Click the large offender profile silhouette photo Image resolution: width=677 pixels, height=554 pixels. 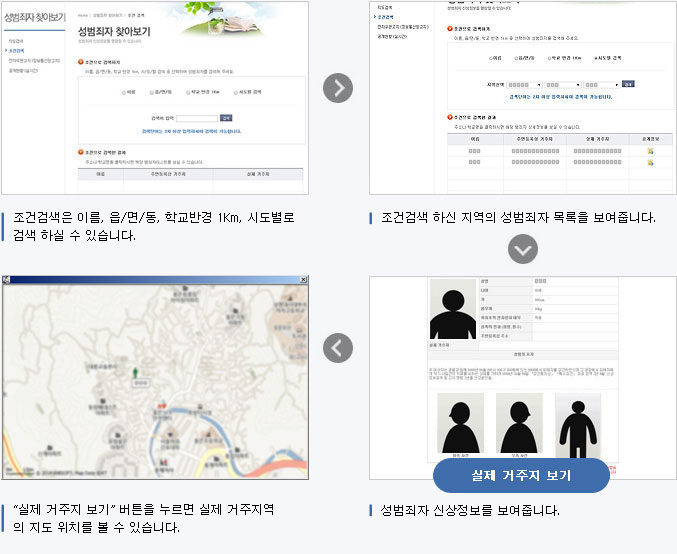click(453, 309)
